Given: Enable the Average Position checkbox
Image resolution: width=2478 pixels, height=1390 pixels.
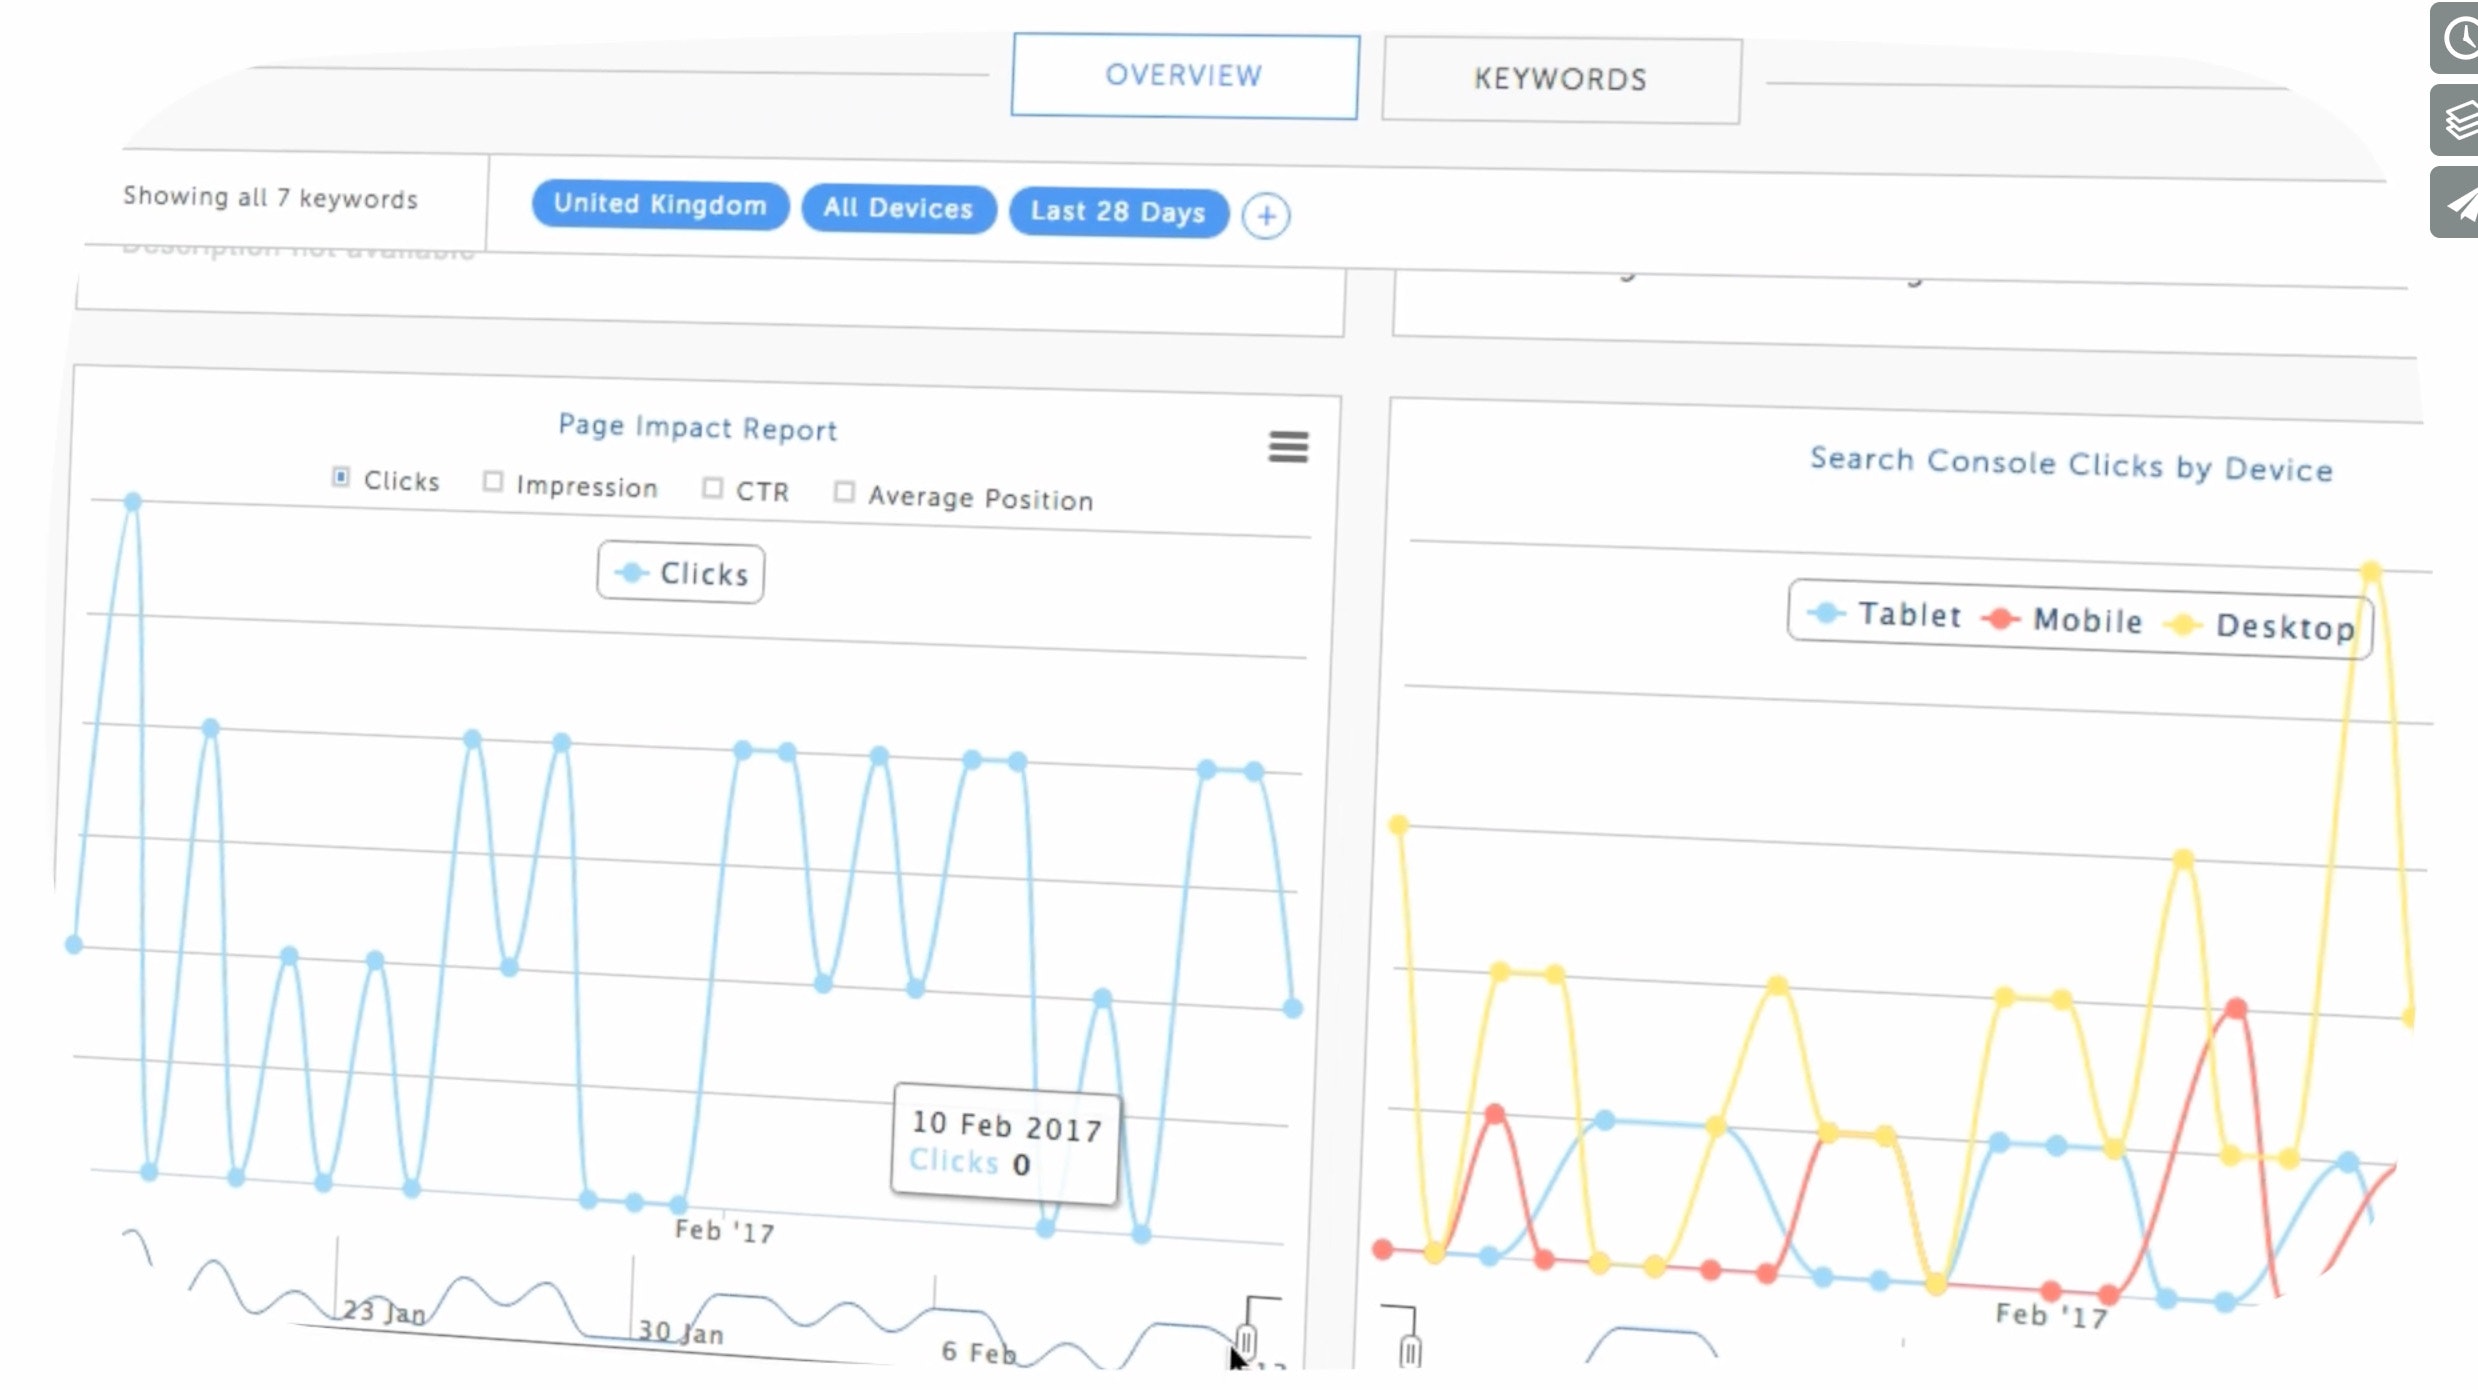Looking at the screenshot, I should point(844,492).
